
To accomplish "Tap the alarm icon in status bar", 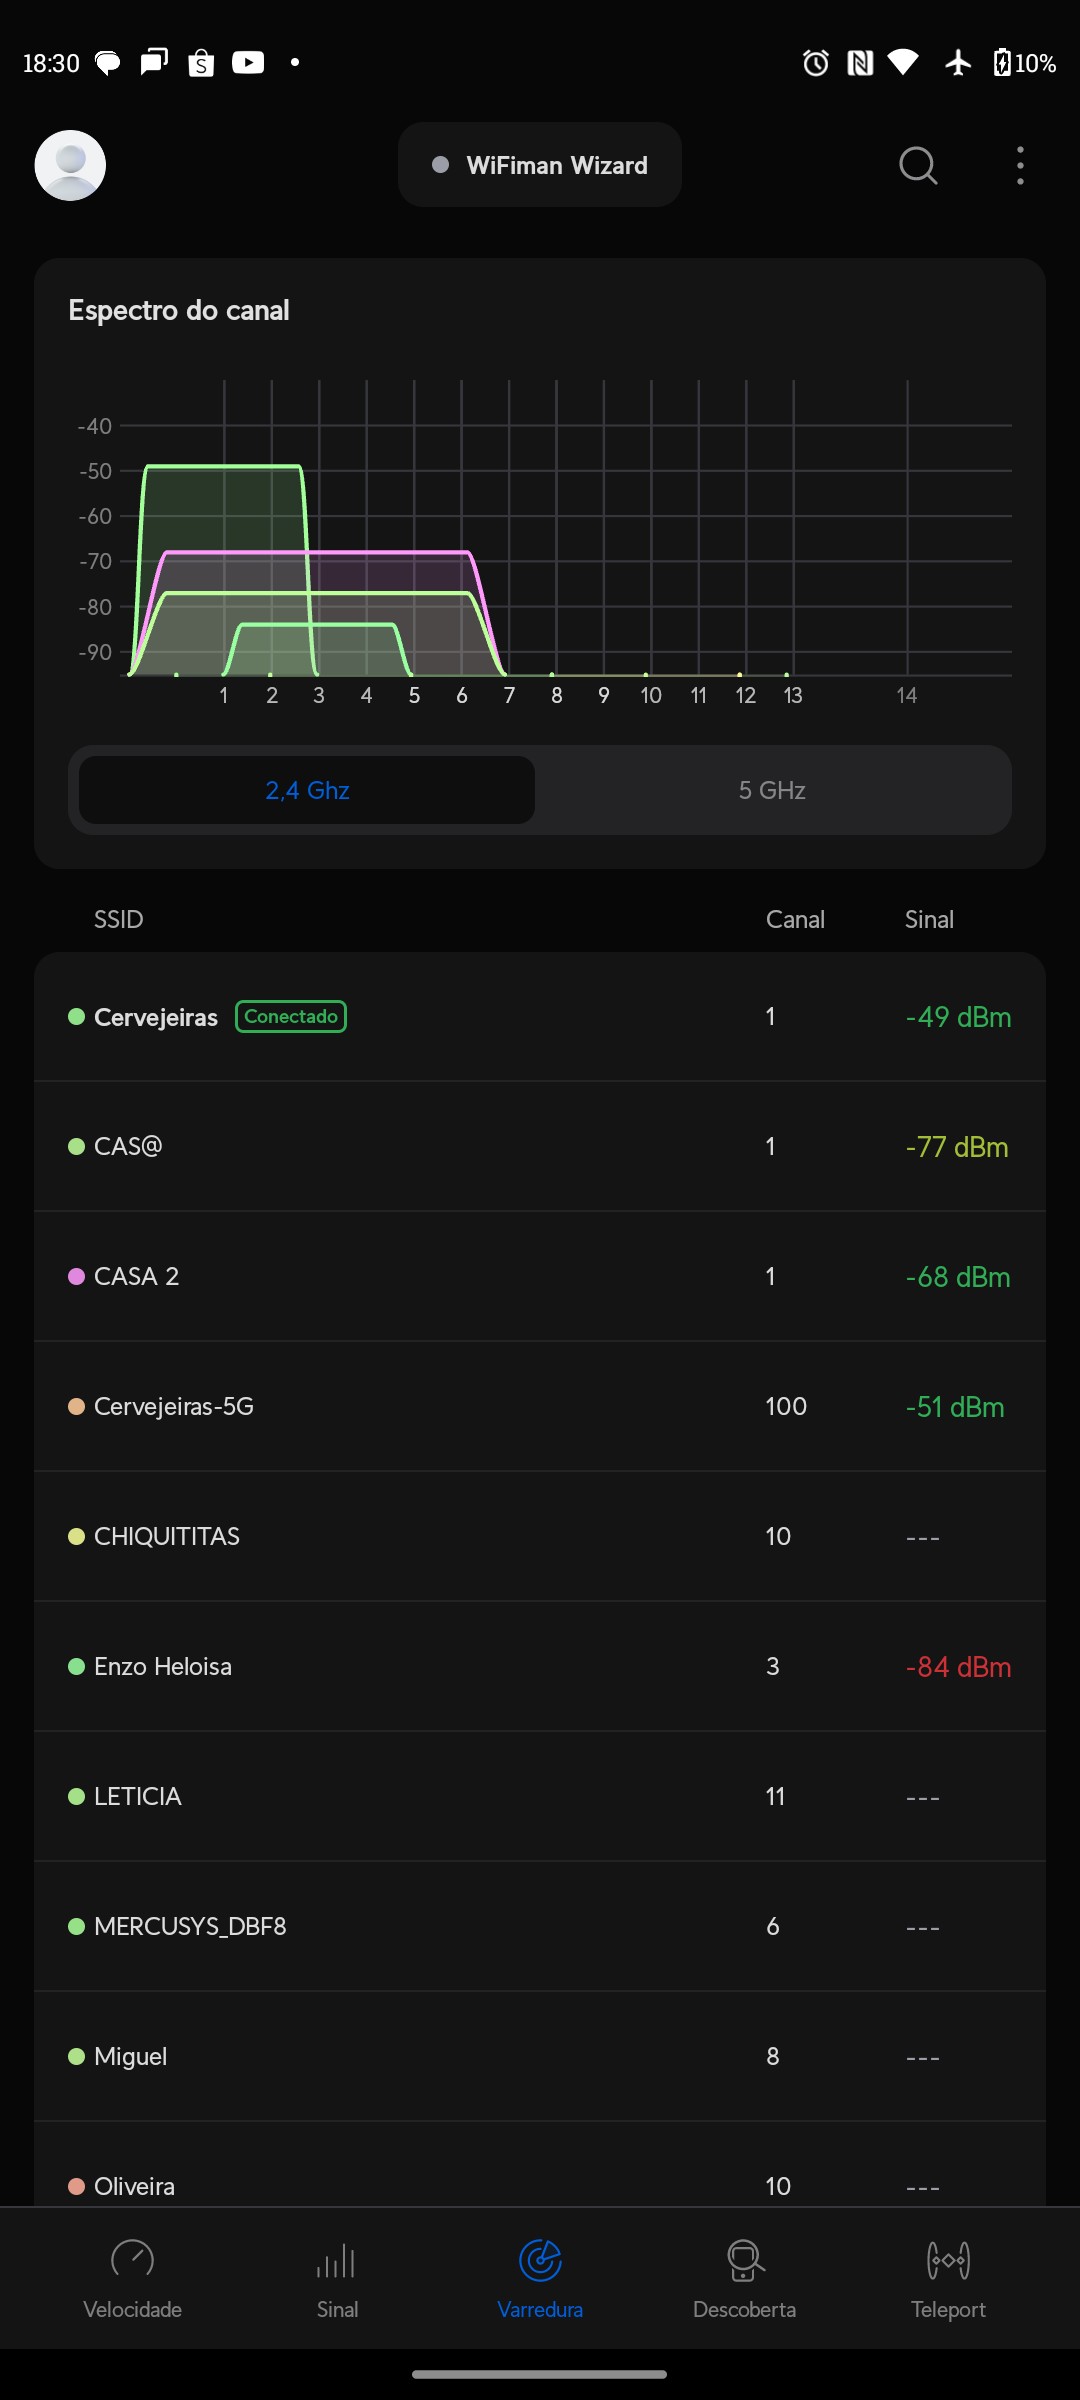I will (816, 63).
